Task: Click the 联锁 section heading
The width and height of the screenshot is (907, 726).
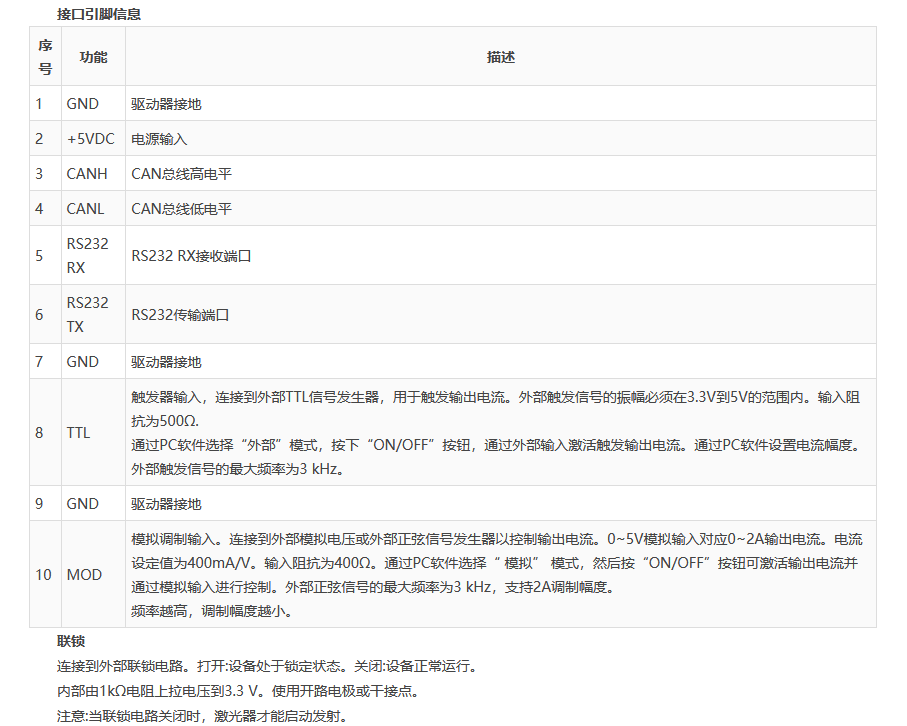Action: [70, 641]
